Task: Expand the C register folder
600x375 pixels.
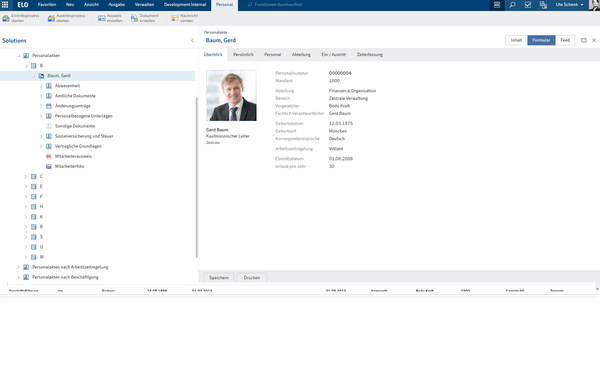Action: [x=26, y=176]
